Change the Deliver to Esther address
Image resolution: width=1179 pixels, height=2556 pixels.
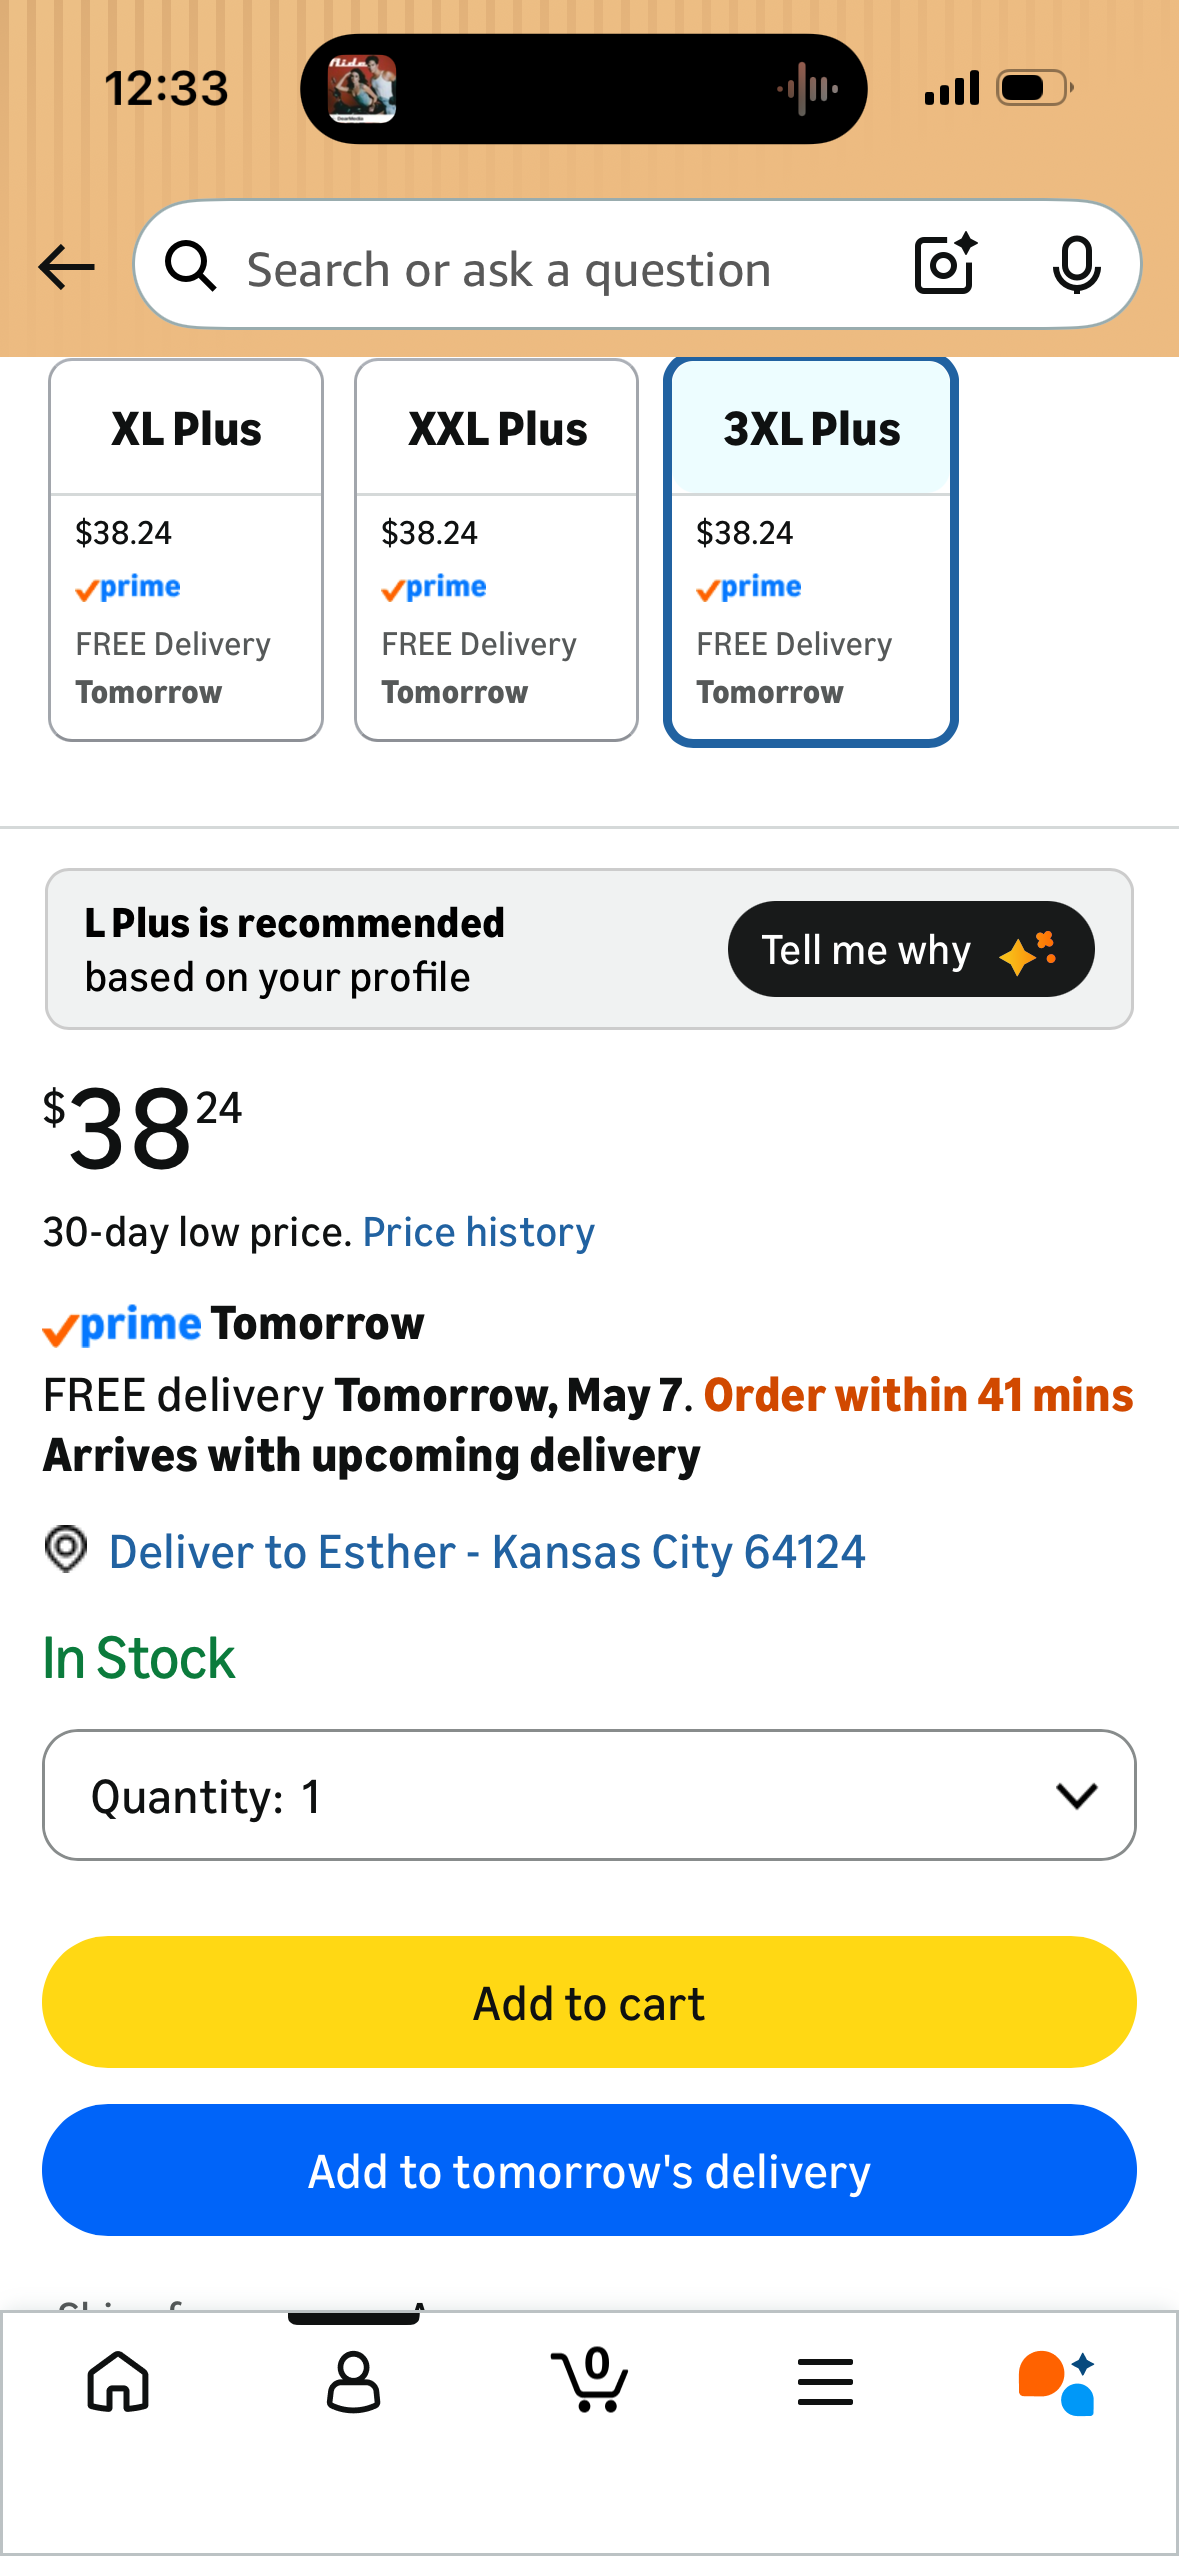(487, 1552)
